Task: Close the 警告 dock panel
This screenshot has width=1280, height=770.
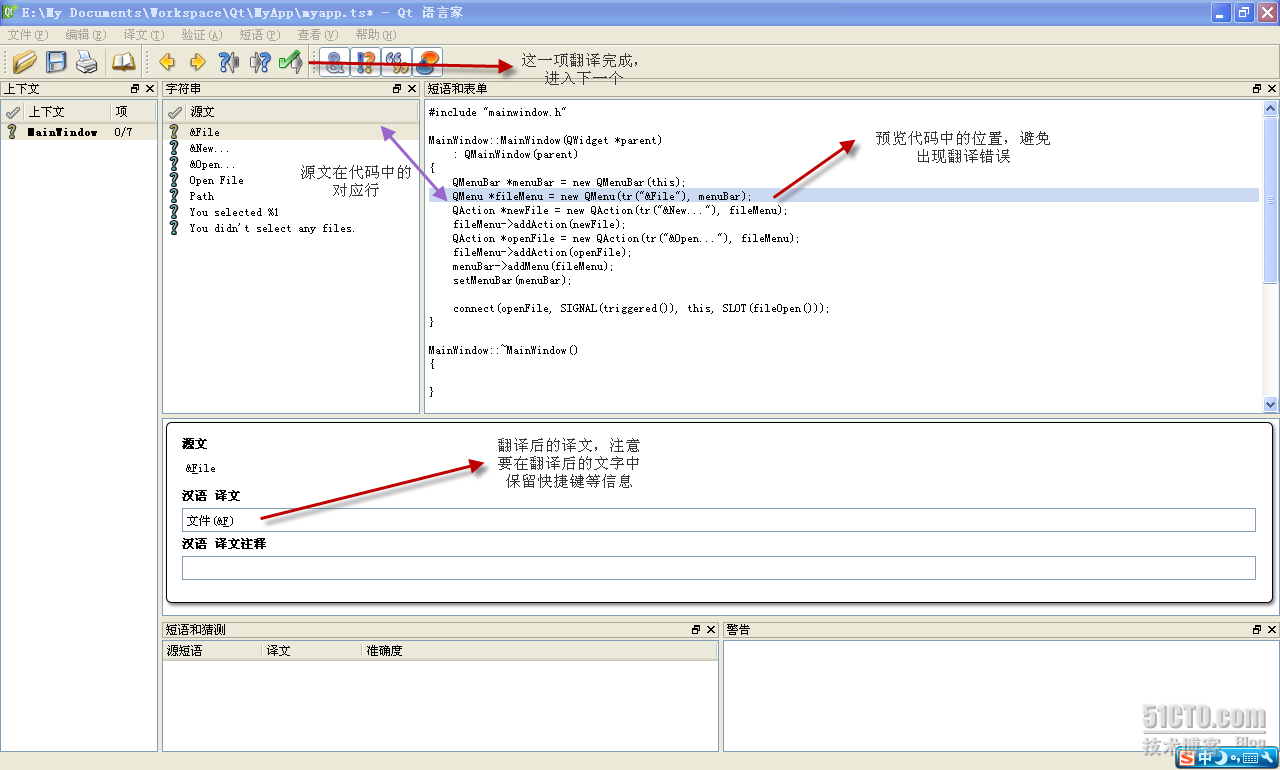Action: 1272,630
